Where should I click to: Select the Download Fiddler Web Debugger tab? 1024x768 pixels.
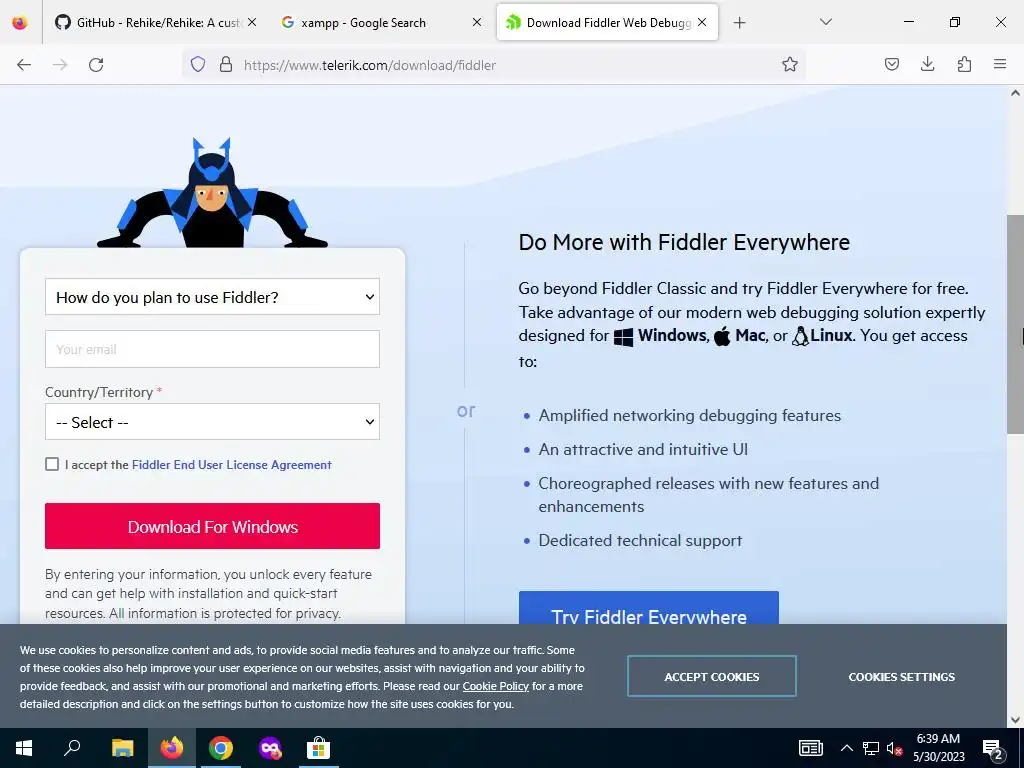pyautogui.click(x=607, y=22)
